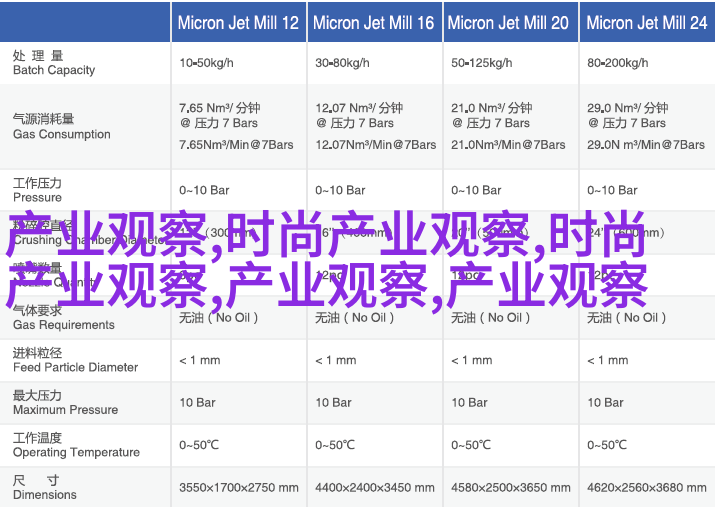This screenshot has height=507, width=722.
Task: Click < 1 mm in Jet Mill 16 column
Action: pos(335,360)
